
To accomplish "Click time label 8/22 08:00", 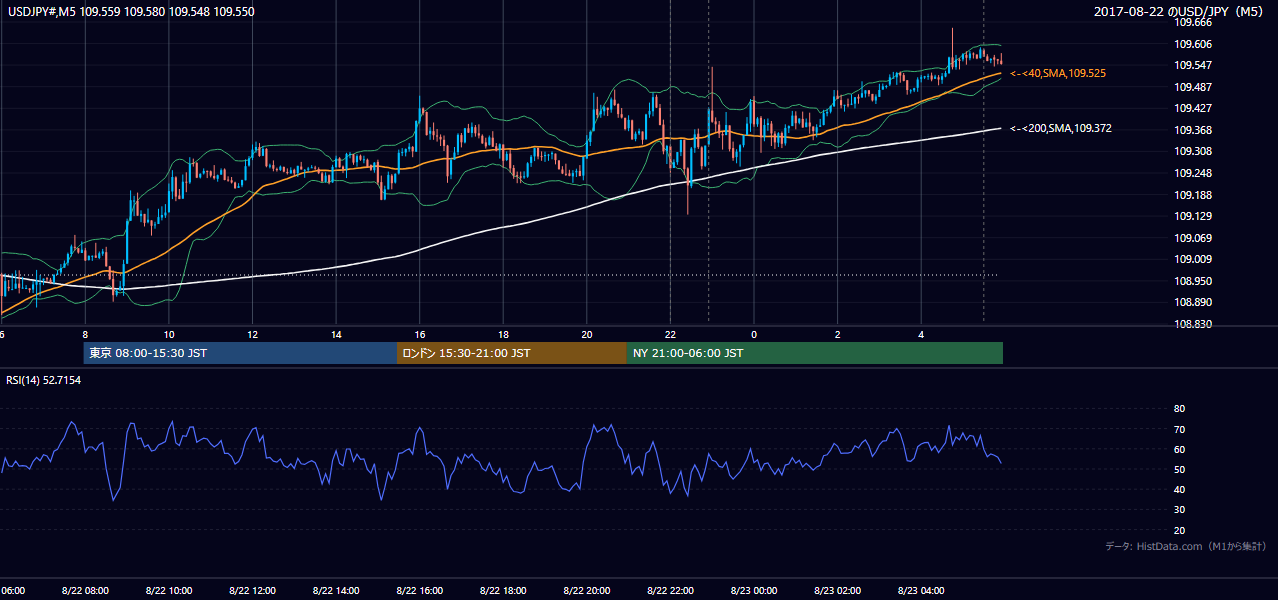I will (85, 591).
